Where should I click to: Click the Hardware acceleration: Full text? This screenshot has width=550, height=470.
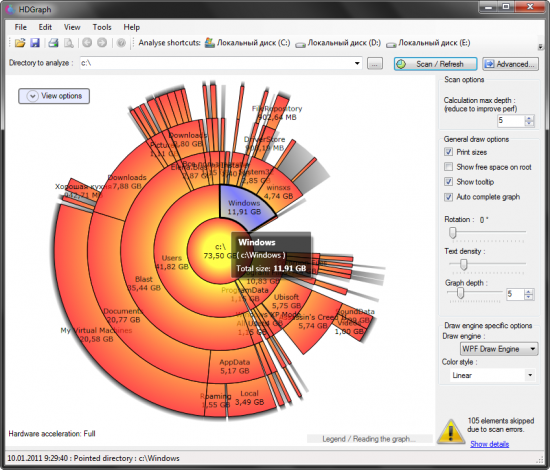tap(52, 434)
